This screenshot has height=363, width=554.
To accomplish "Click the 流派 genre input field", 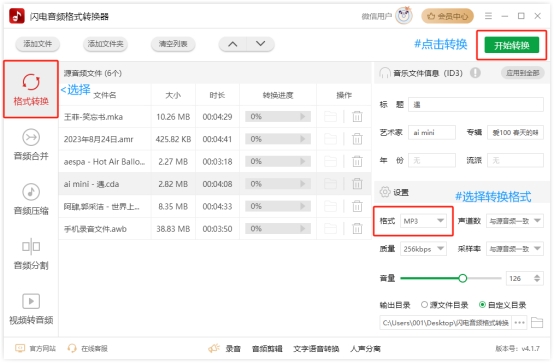I will point(515,160).
